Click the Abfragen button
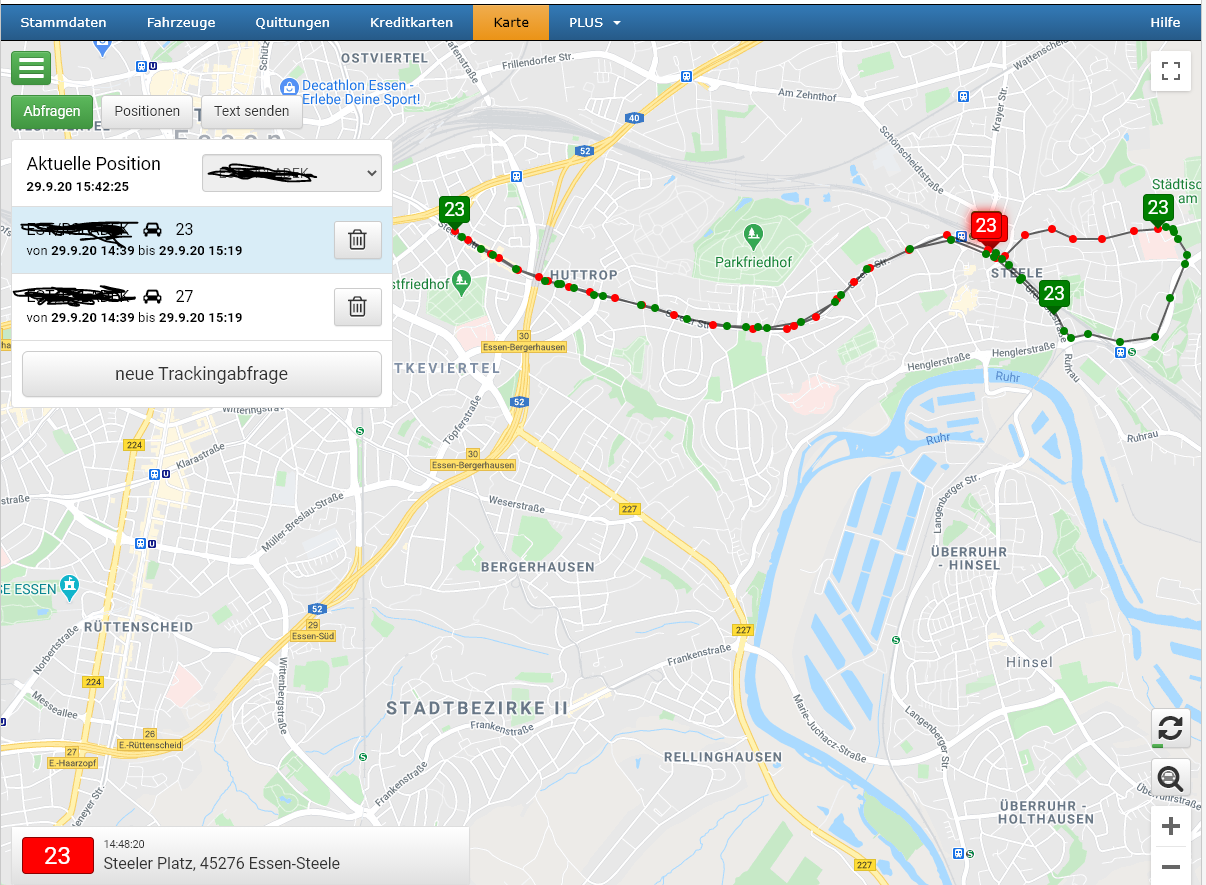Viewport: 1206px width, 885px height. point(52,111)
